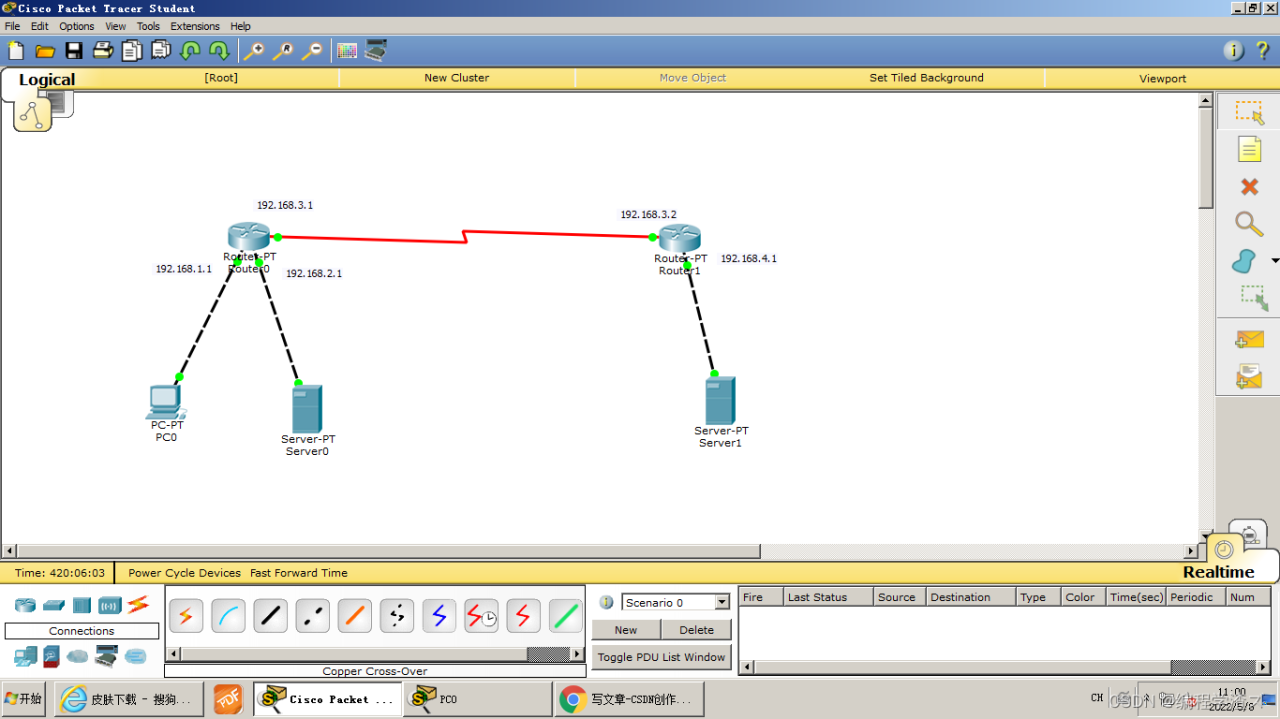Open the Custom Devices Dialog icon

pyautogui.click(x=376, y=50)
